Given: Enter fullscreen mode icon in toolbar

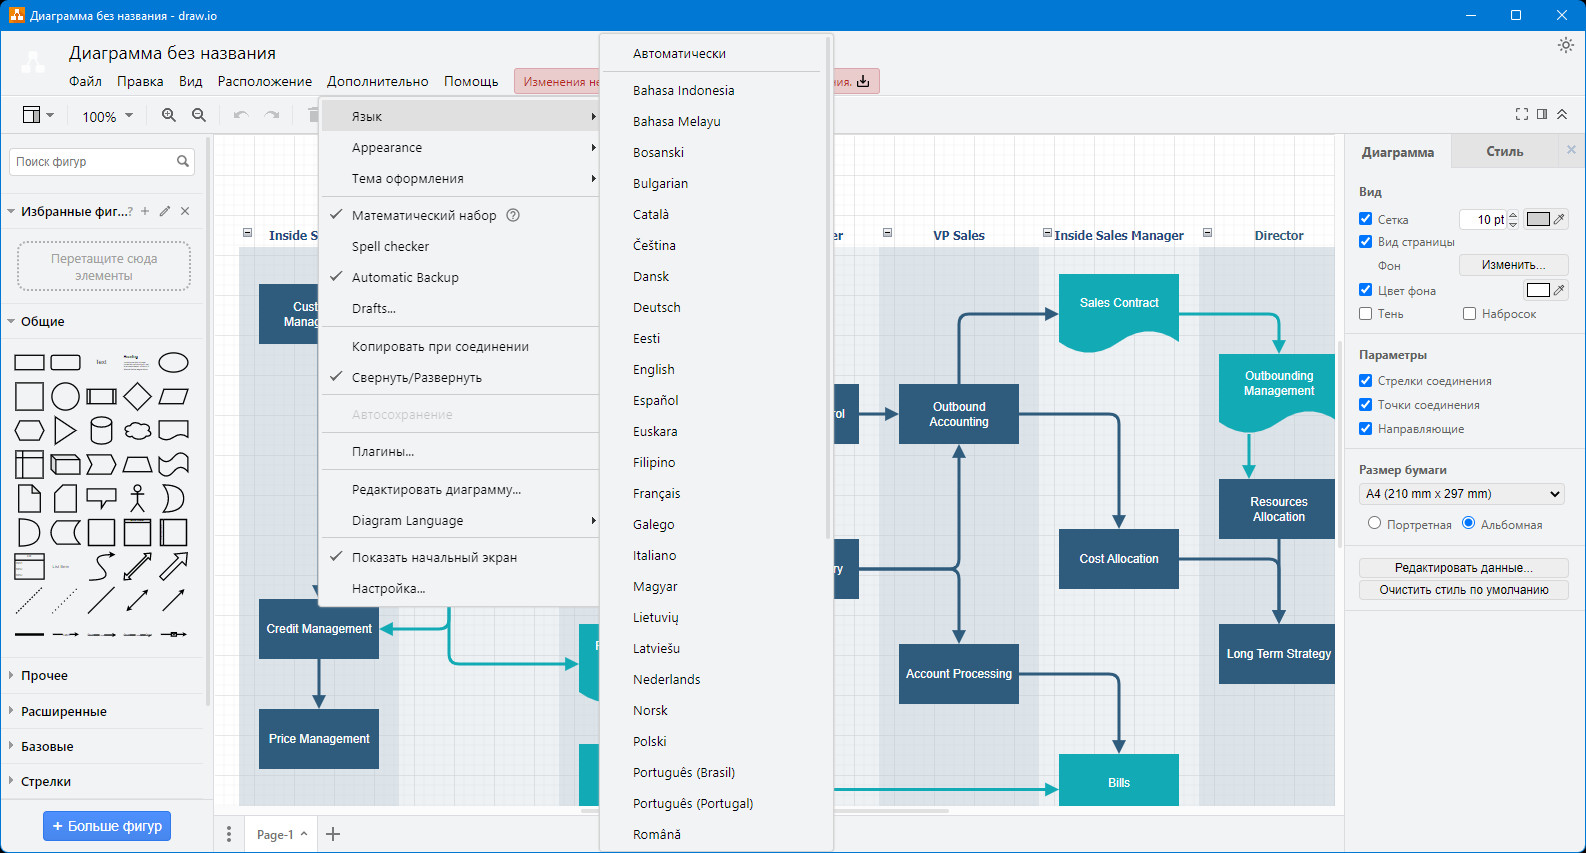Looking at the screenshot, I should (x=1522, y=114).
